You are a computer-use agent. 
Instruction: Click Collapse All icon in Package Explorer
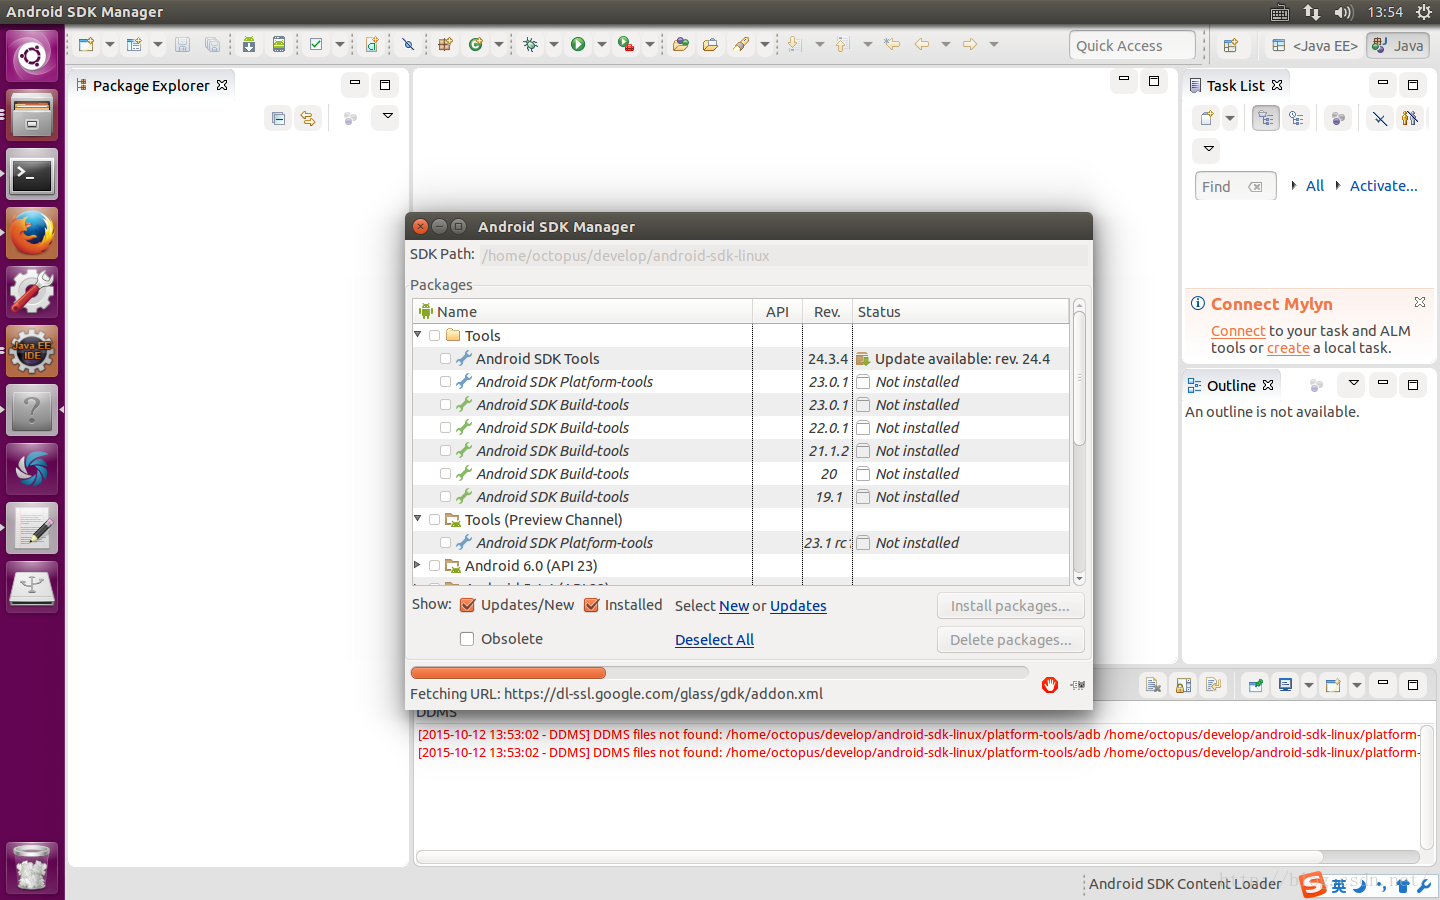pos(278,118)
